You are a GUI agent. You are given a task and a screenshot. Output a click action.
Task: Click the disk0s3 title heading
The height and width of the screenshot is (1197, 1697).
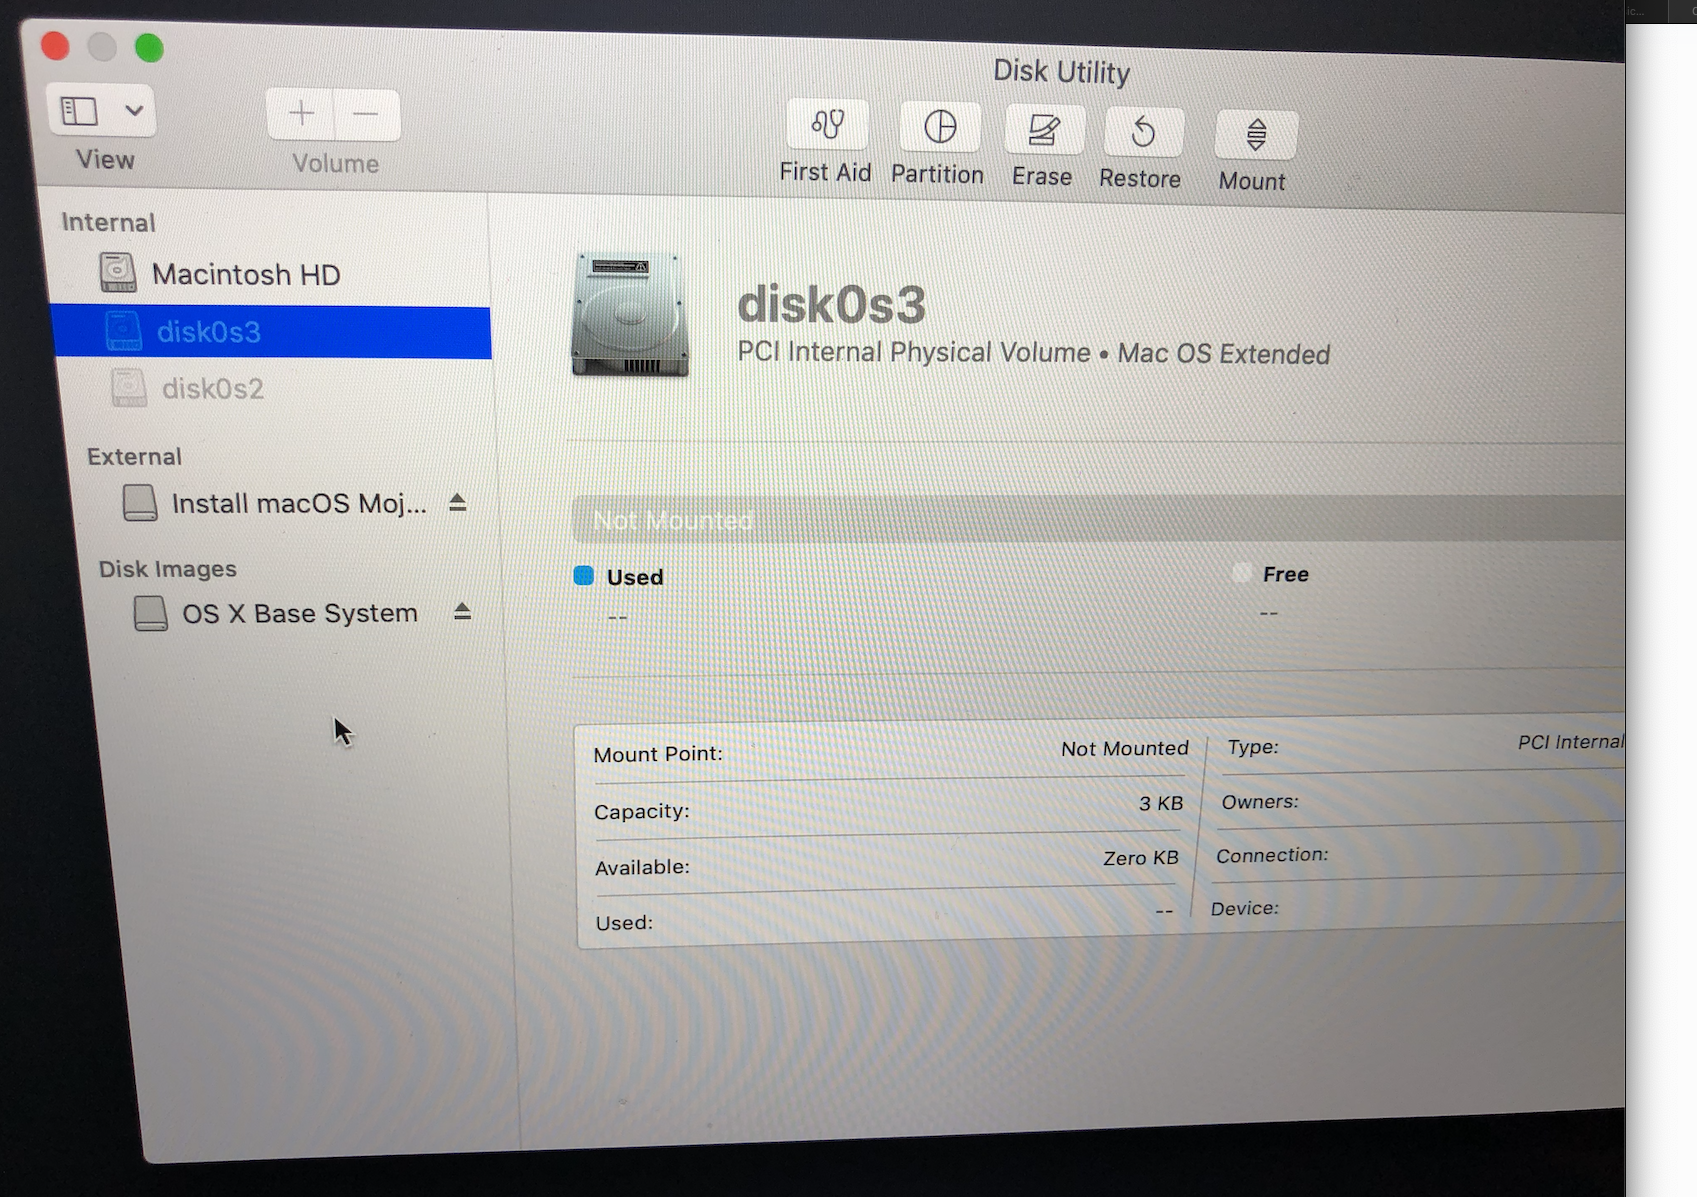(831, 304)
